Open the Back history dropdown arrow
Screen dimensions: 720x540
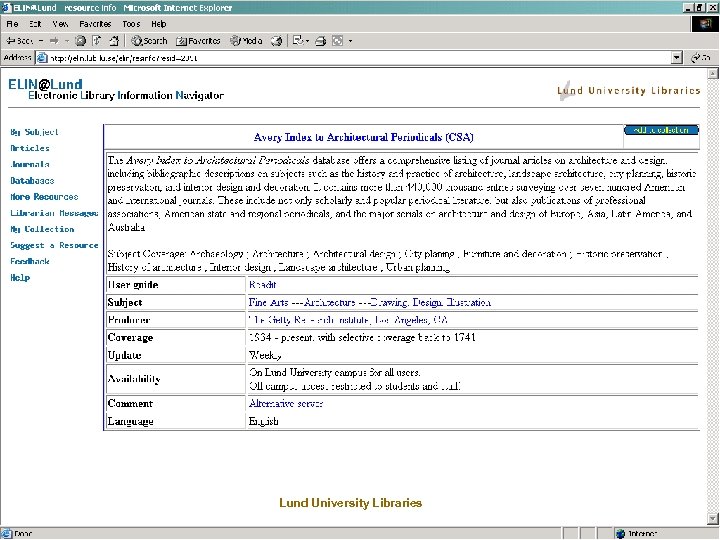coord(41,41)
